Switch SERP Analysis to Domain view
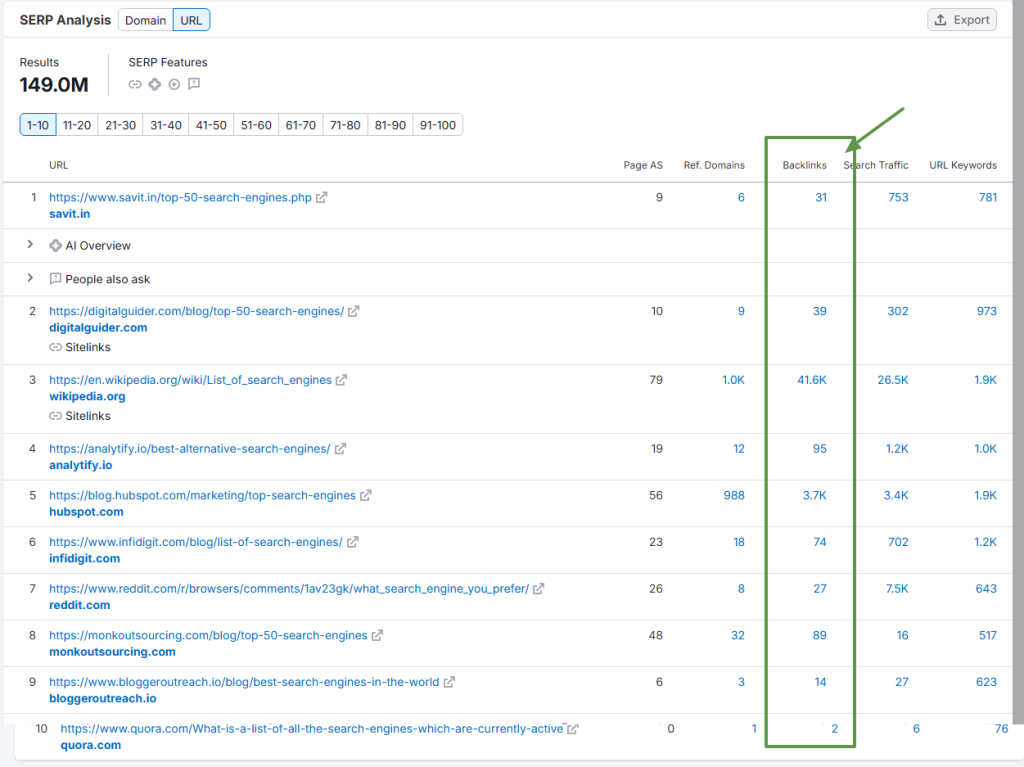The image size is (1024, 767). pos(145,20)
